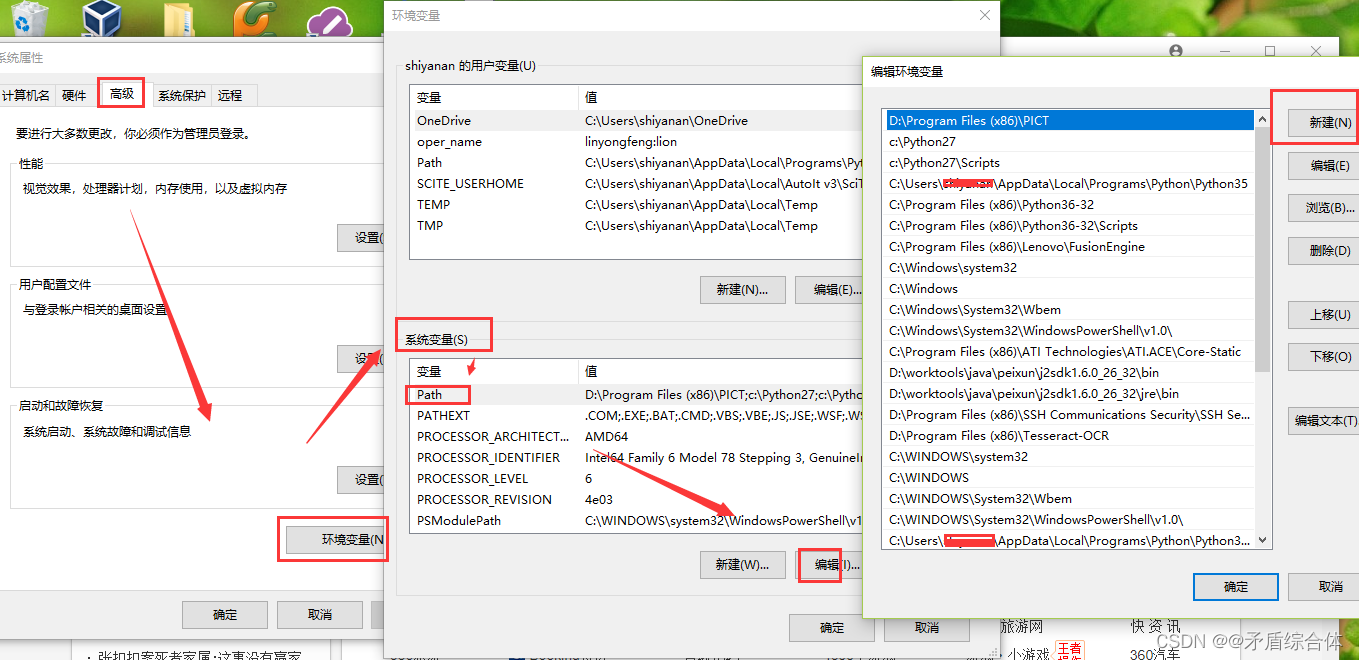Select the Lenovo\FusionEngine path entry
Viewport: 1359px width, 660px height.
pos(1069,246)
